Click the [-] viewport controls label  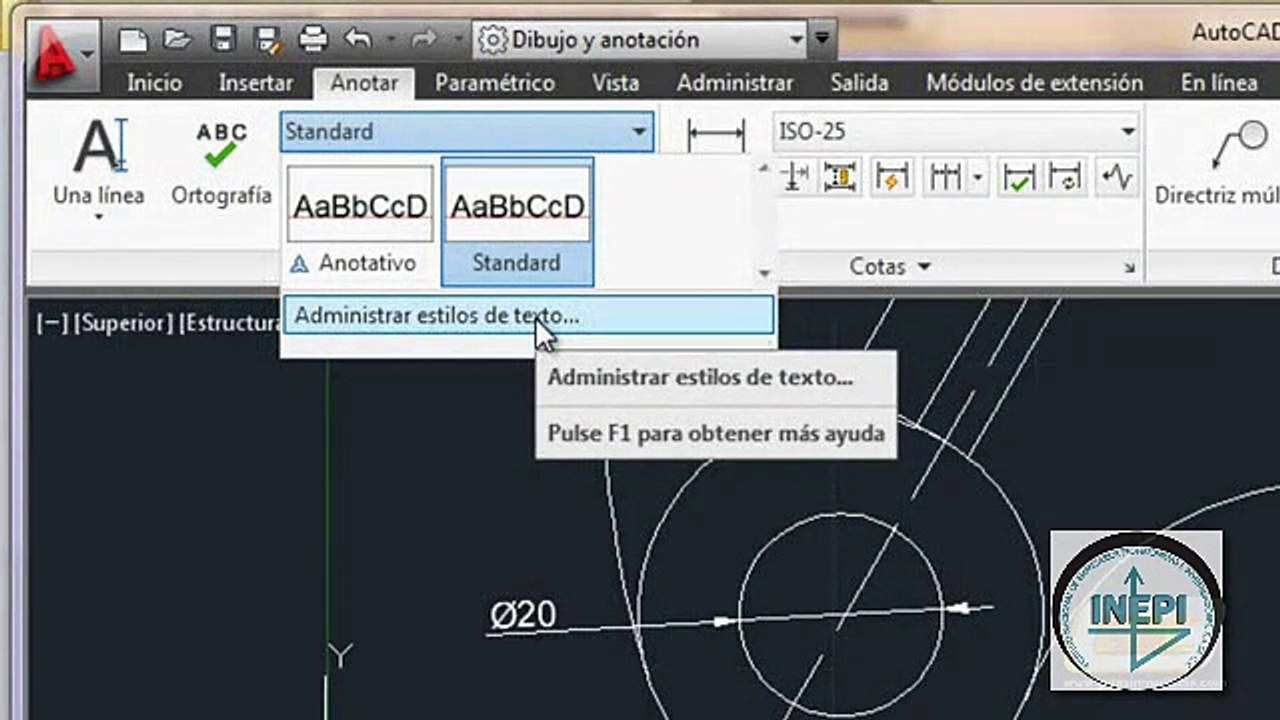click(x=52, y=324)
